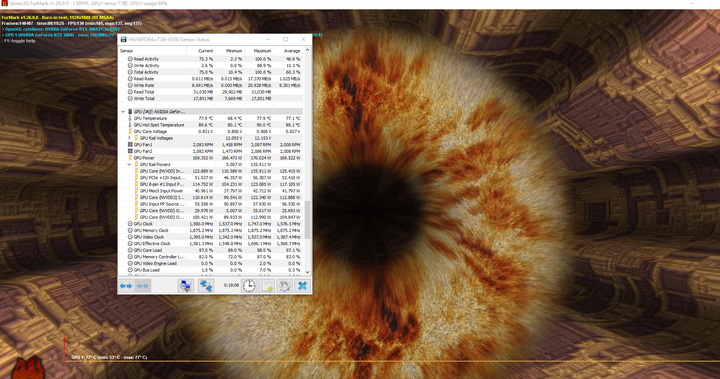This screenshot has width=720, height=379.
Task: Close sensors with blue X icon
Action: coord(302,286)
